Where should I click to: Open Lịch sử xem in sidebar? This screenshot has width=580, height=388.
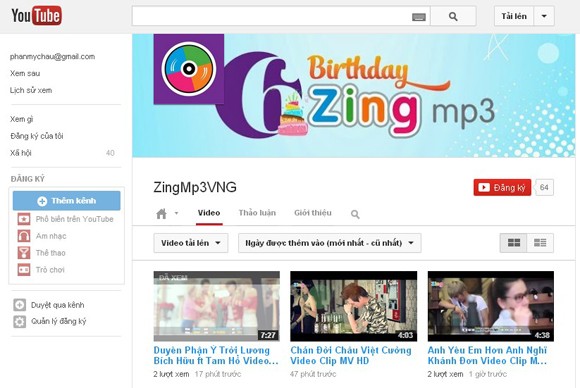click(31, 90)
